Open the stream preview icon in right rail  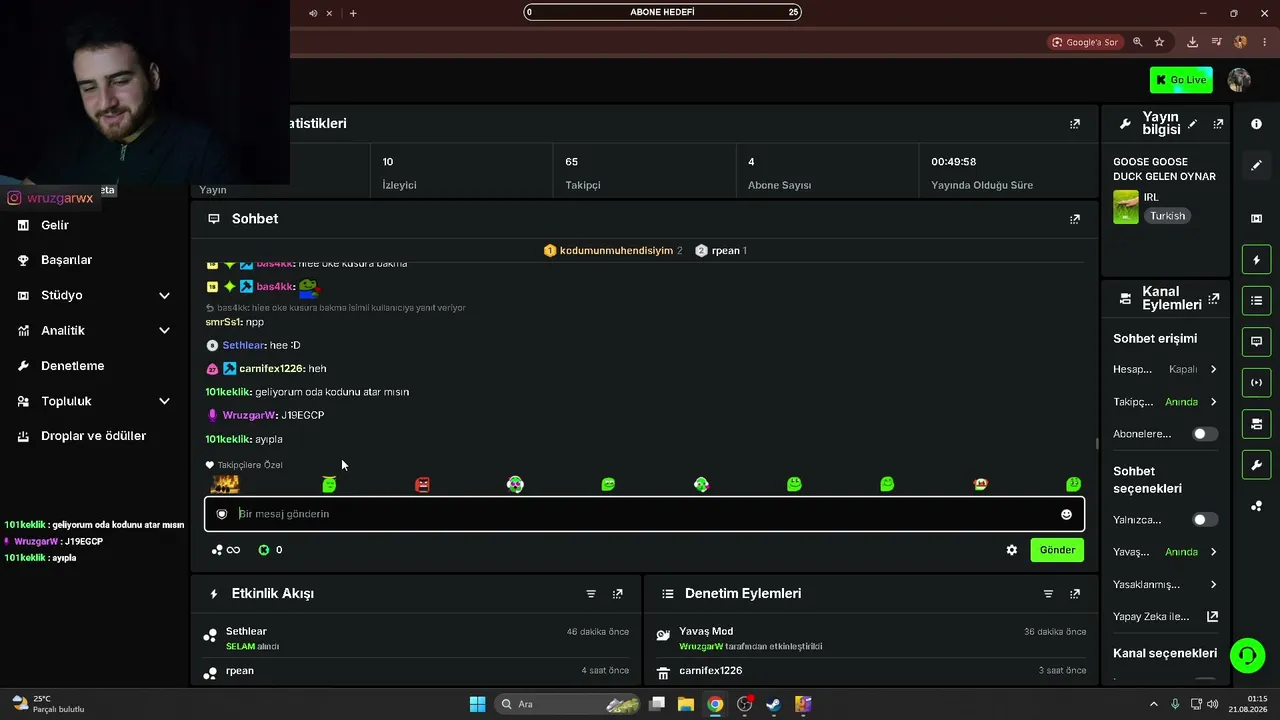[1256, 218]
